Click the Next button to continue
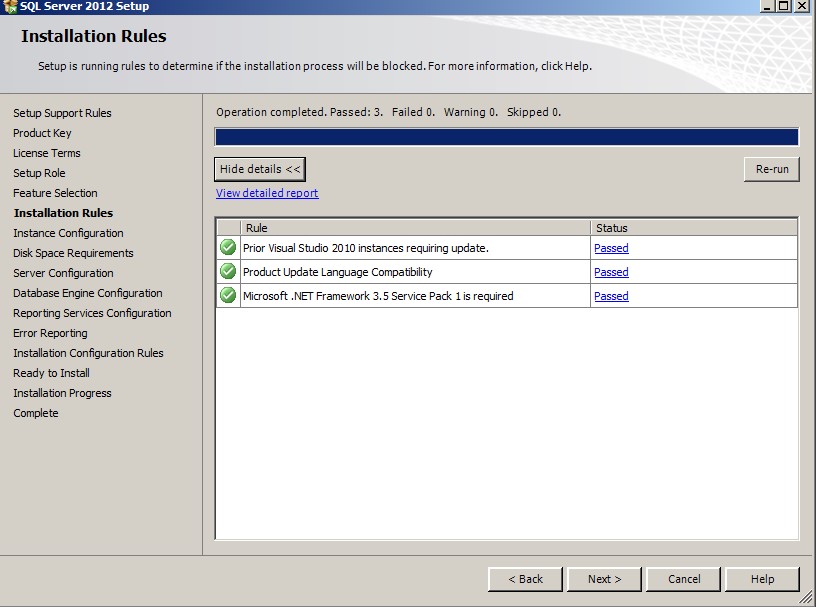The image size is (816, 607). point(604,579)
